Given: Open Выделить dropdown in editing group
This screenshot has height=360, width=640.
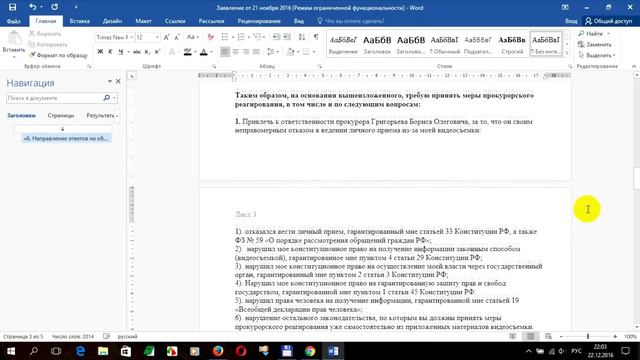Looking at the screenshot, I should pos(597,55).
